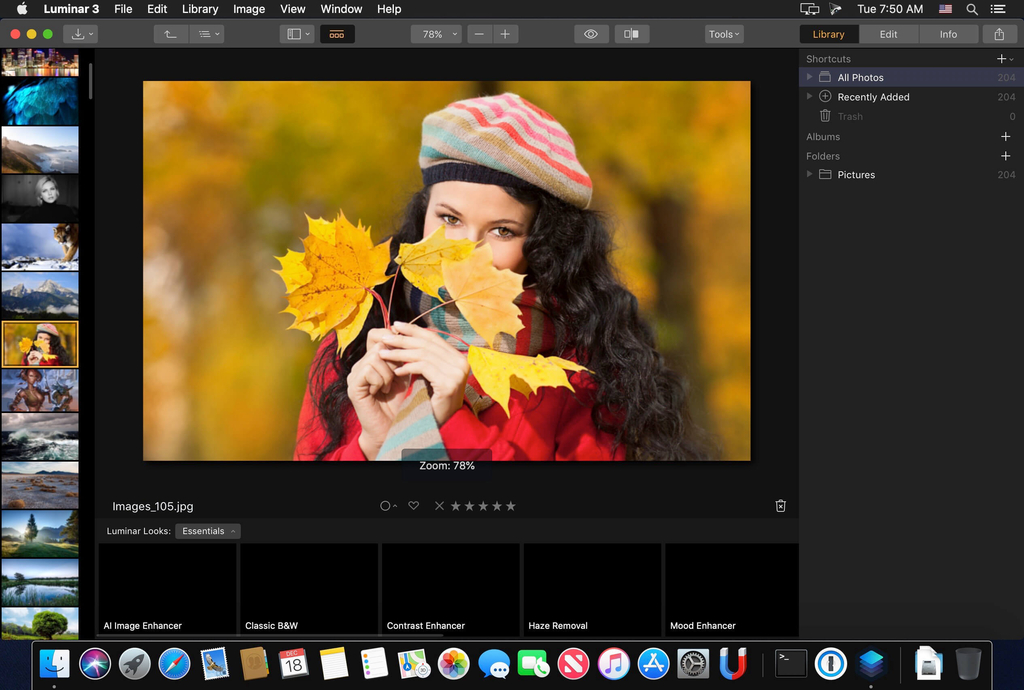The width and height of the screenshot is (1024, 690).
Task: Expand the Pictures folder tree
Action: coord(810,175)
